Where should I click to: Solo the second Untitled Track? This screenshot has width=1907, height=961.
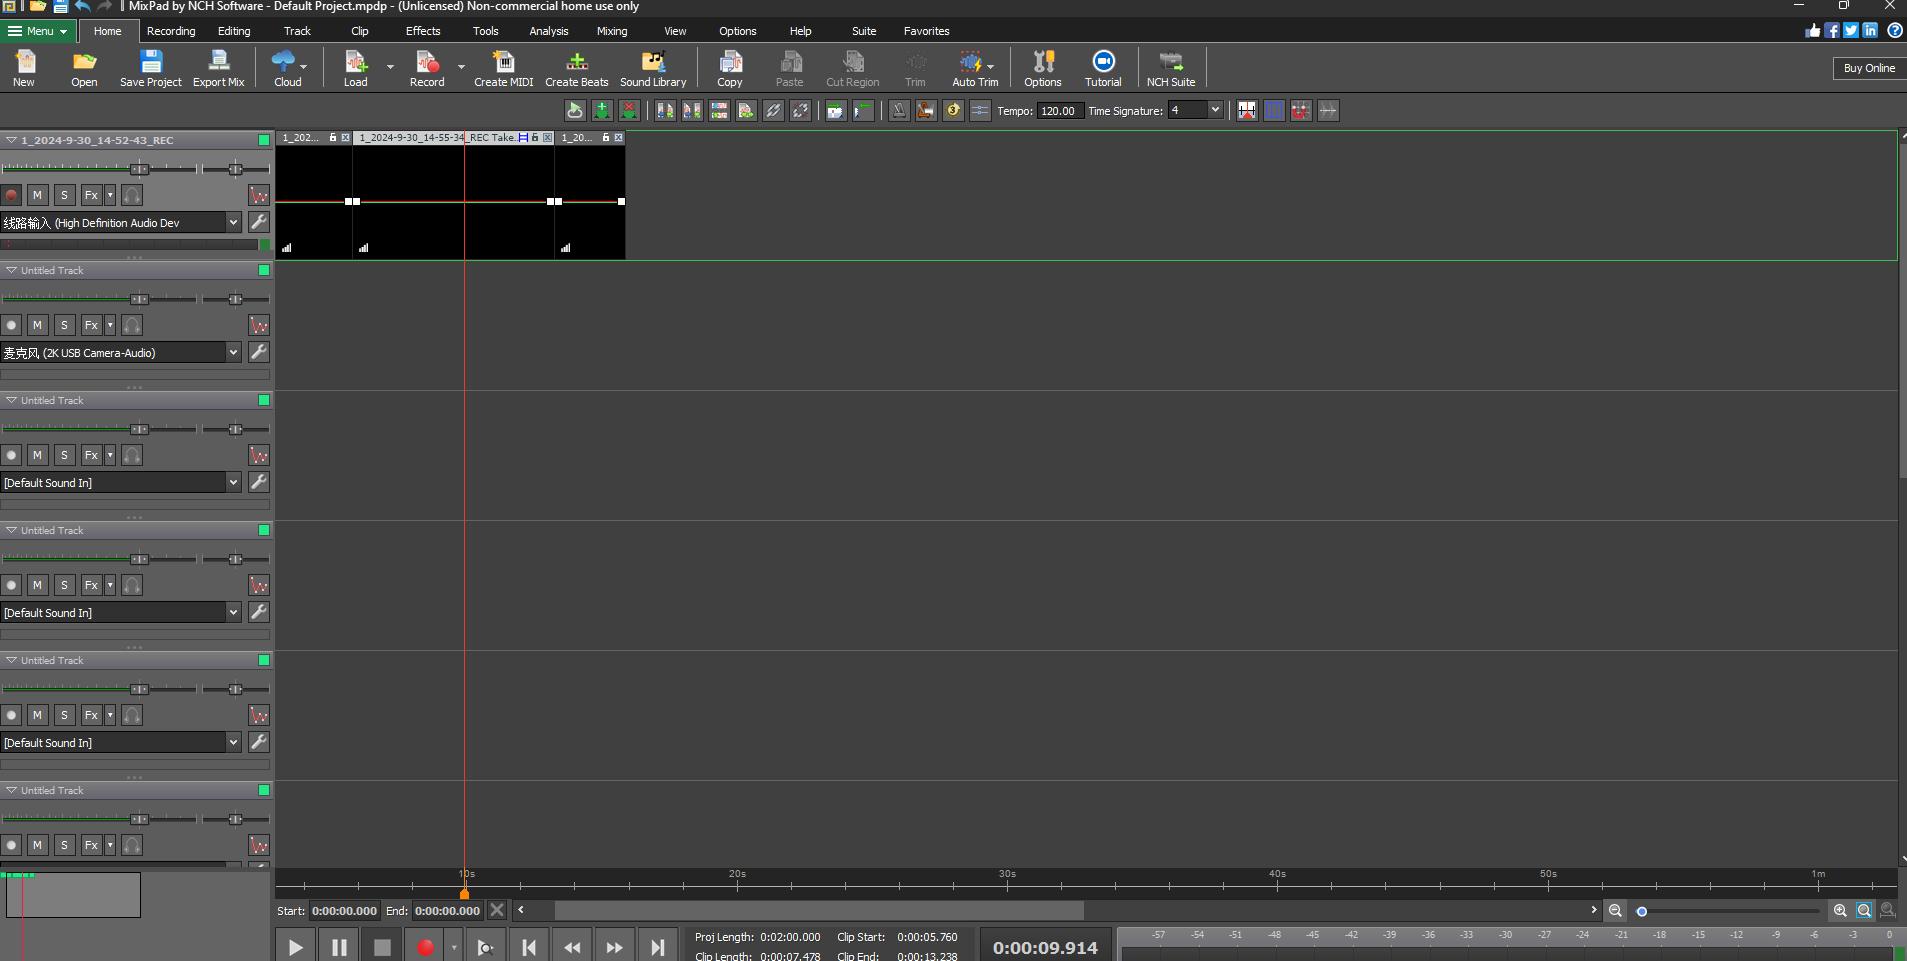[63, 455]
